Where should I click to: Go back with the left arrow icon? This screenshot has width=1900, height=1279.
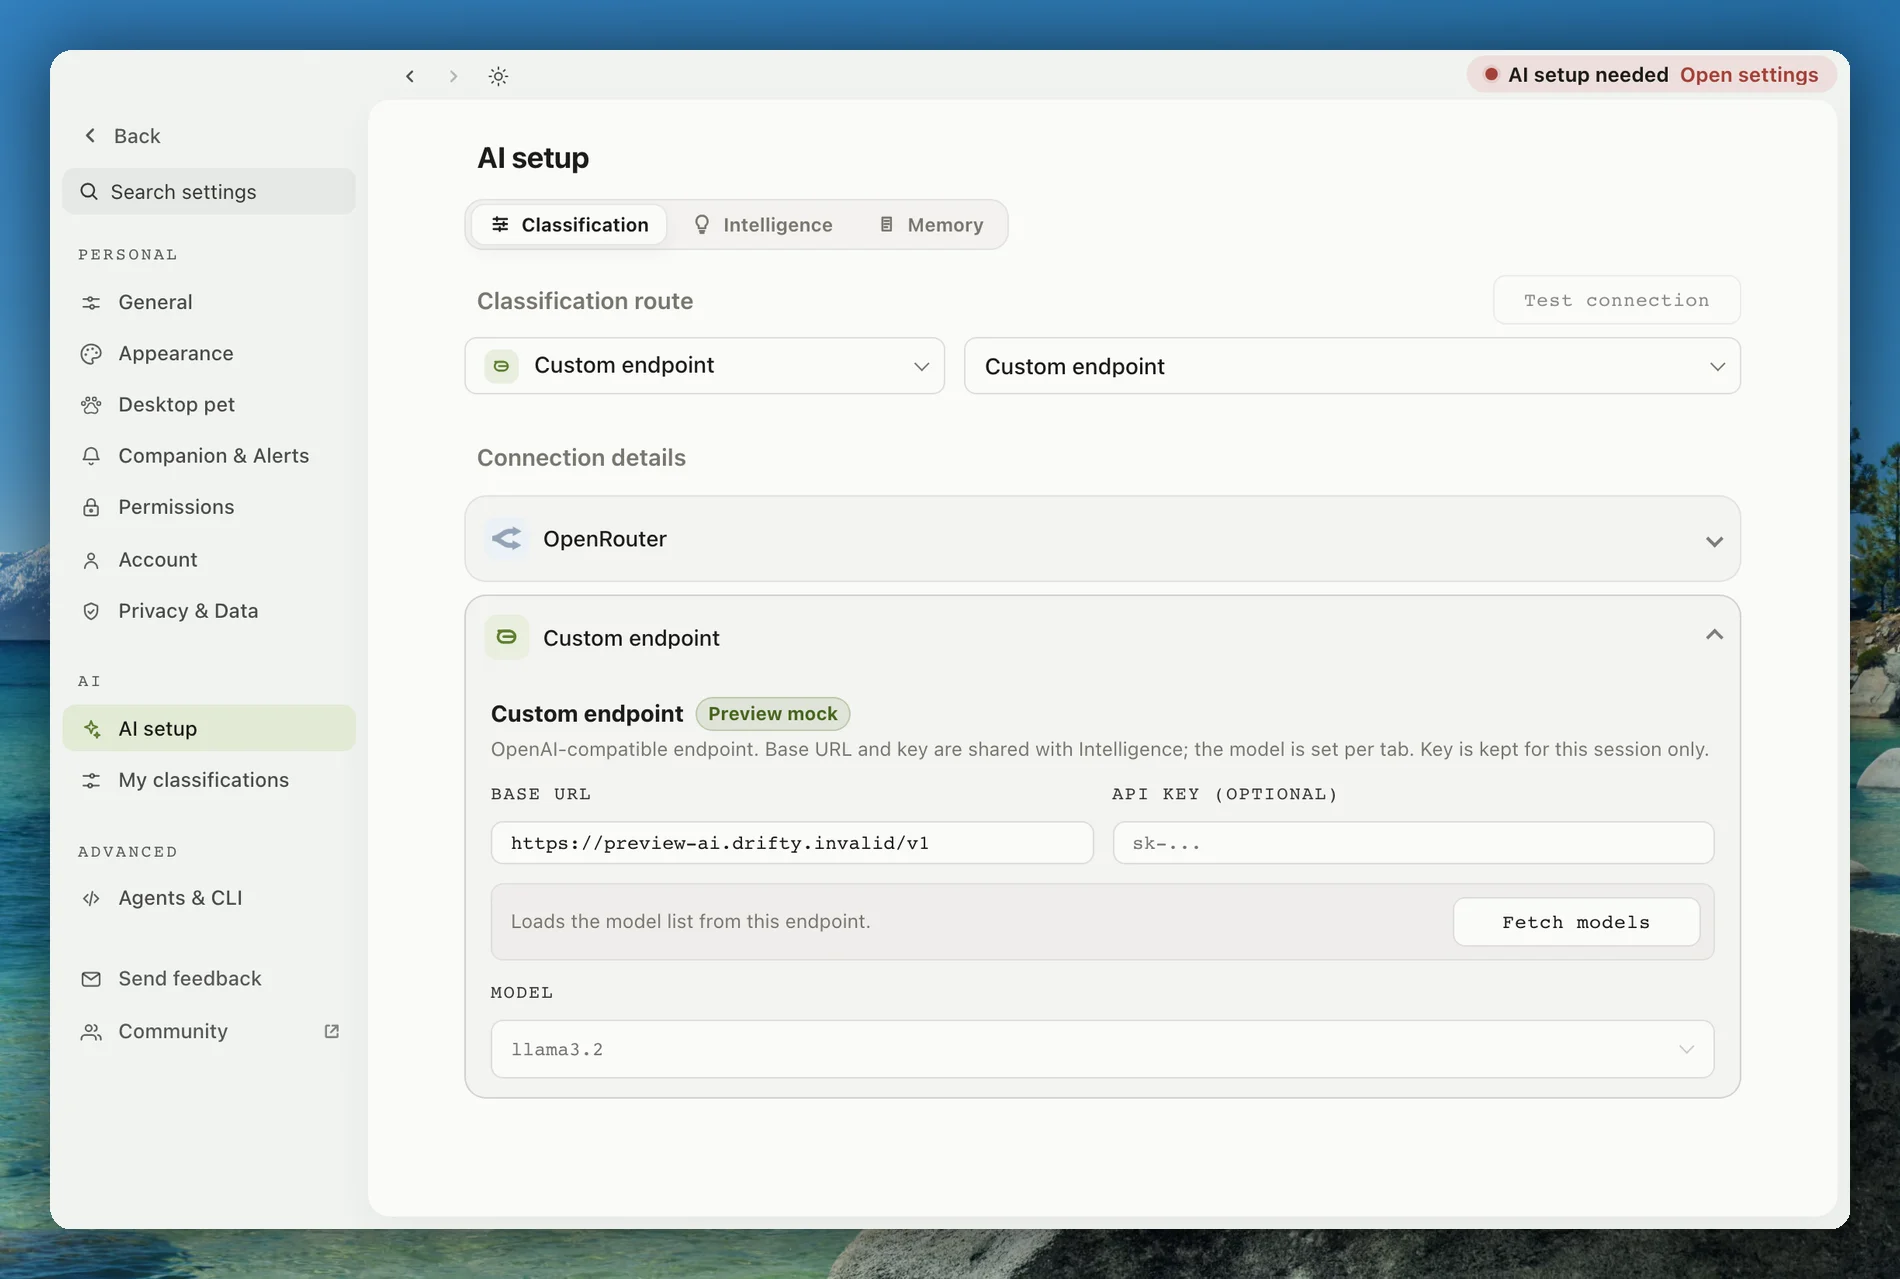tap(410, 76)
